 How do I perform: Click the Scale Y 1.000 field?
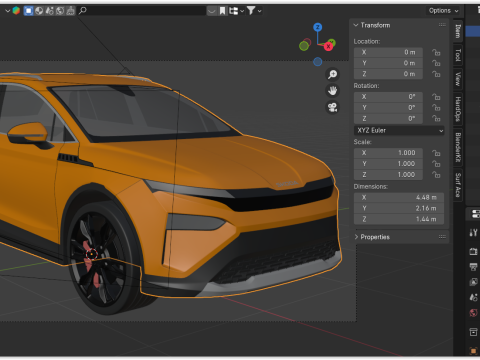click(388, 164)
